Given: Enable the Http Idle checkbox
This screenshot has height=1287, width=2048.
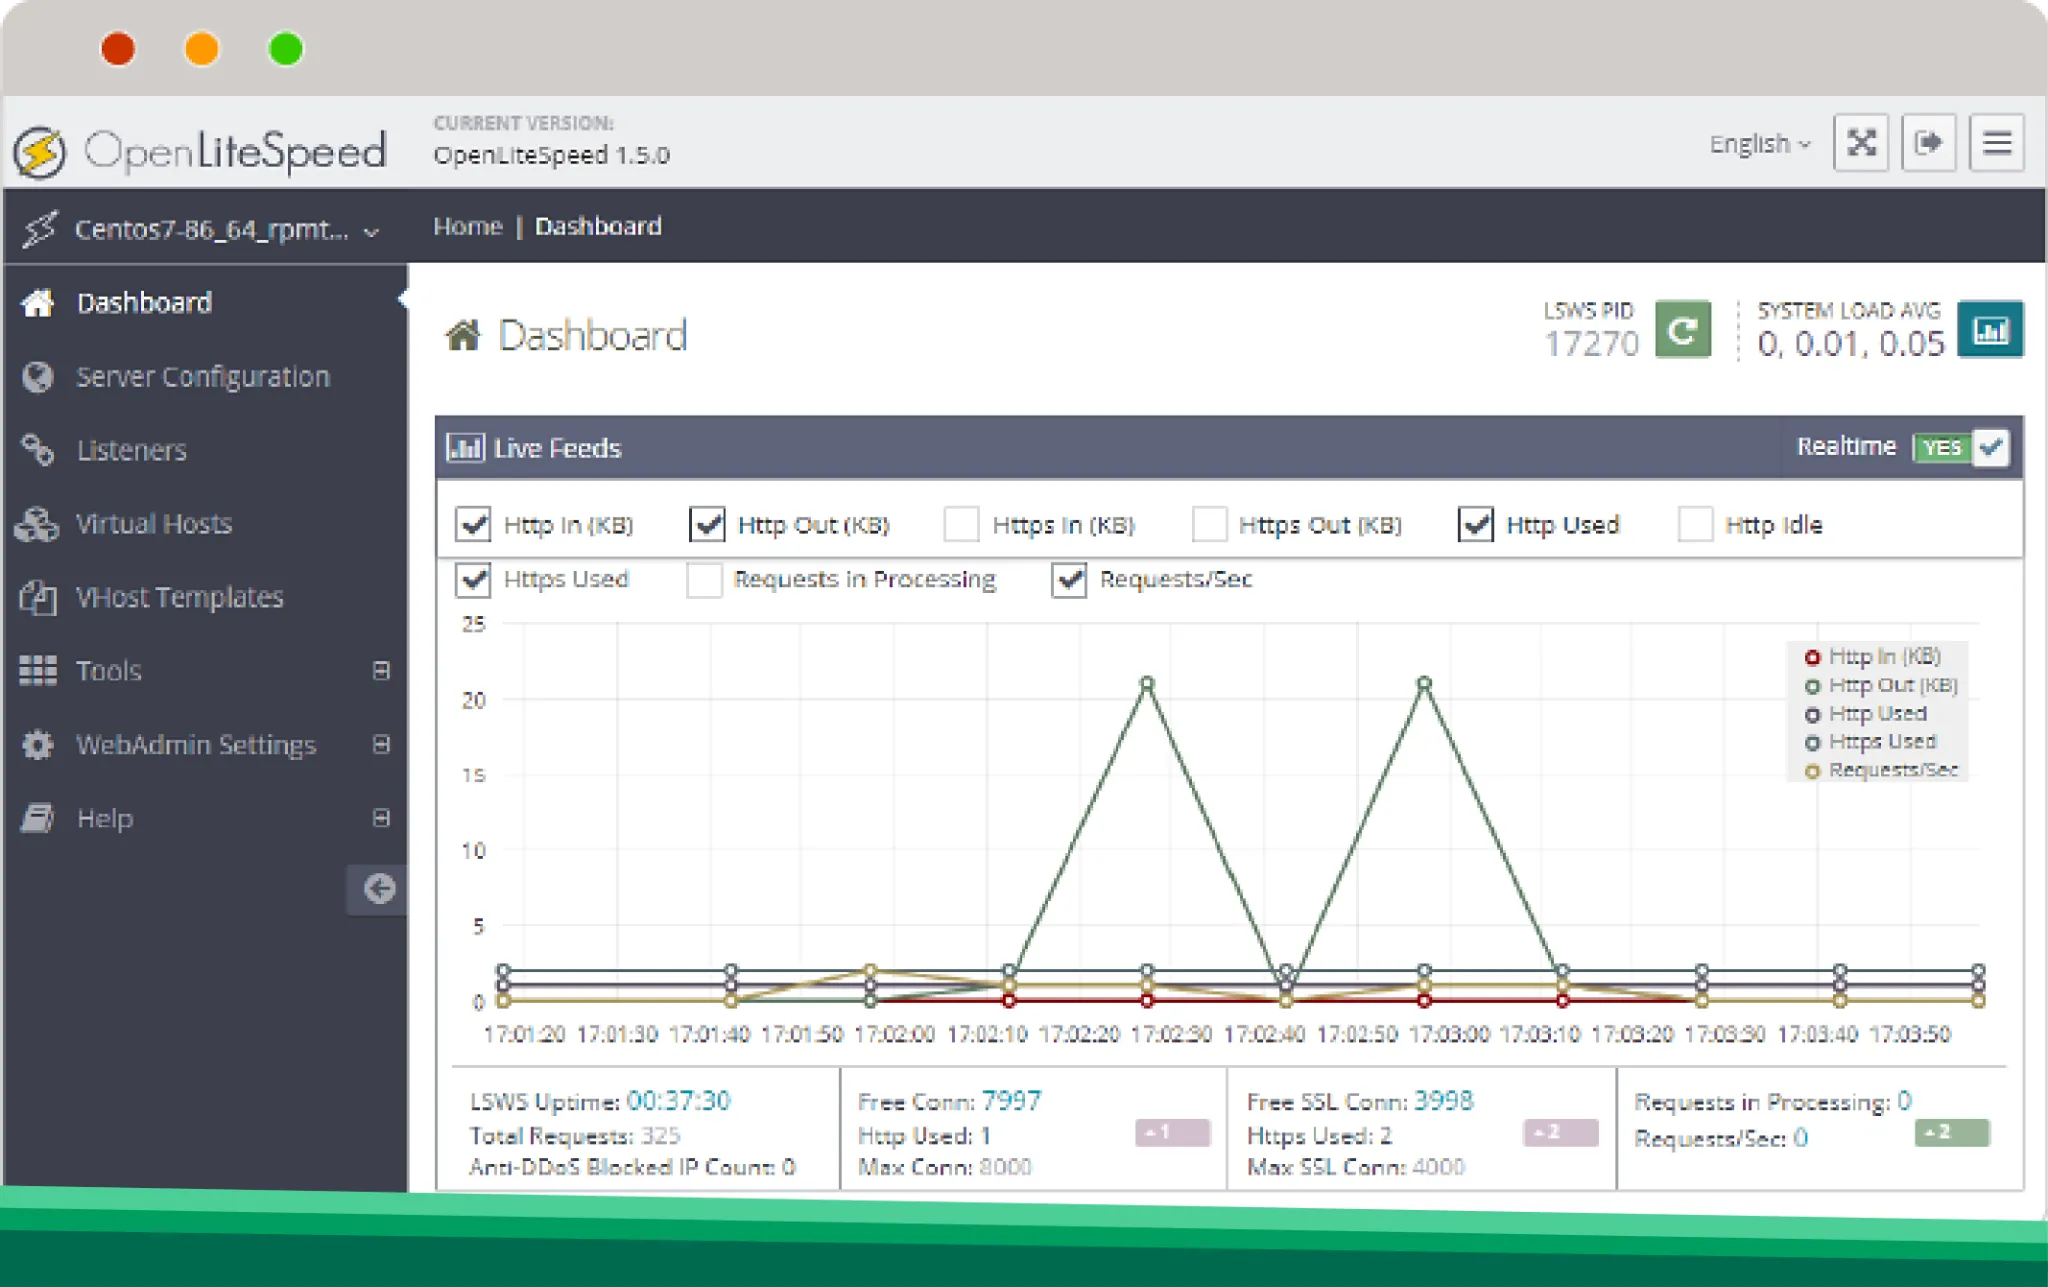Looking at the screenshot, I should pyautogui.click(x=1695, y=524).
